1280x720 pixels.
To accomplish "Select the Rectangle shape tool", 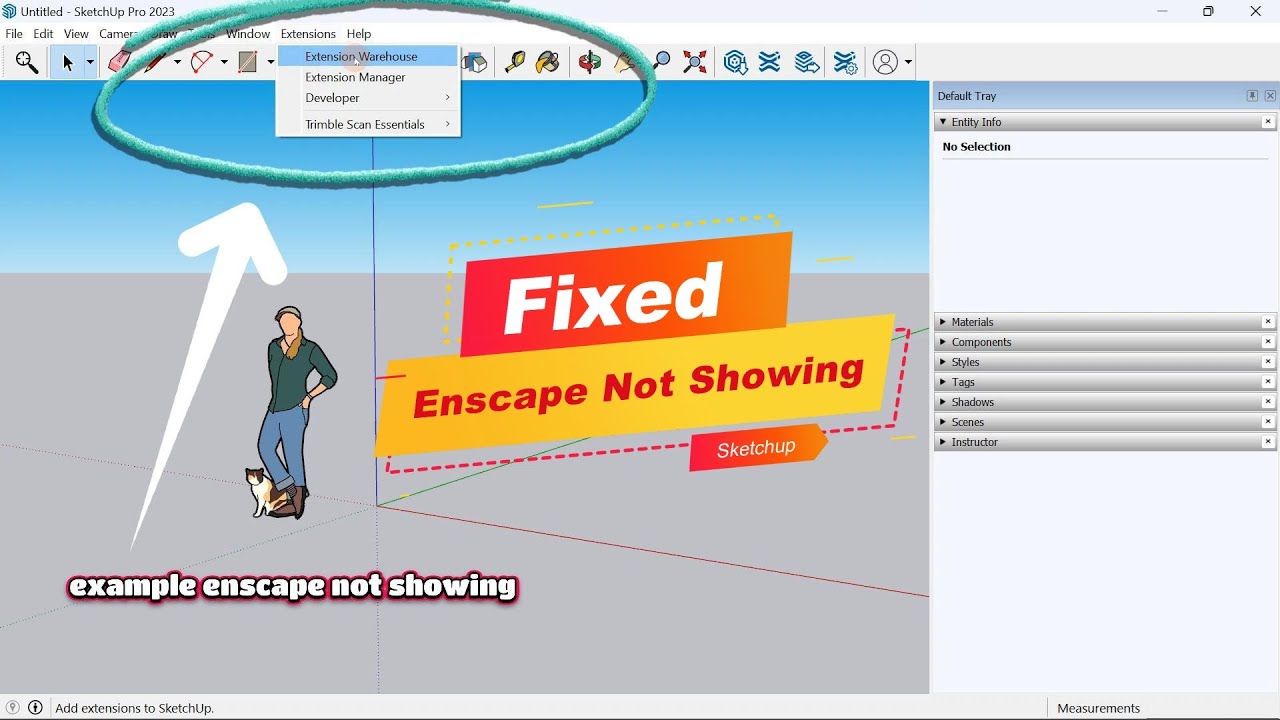I will (249, 62).
